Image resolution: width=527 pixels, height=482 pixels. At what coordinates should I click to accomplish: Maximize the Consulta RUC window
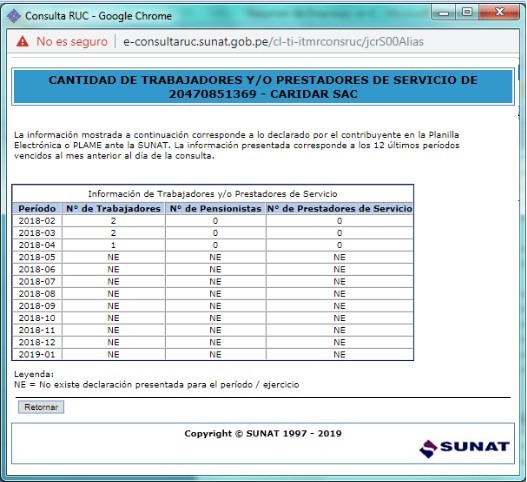pyautogui.click(x=467, y=12)
